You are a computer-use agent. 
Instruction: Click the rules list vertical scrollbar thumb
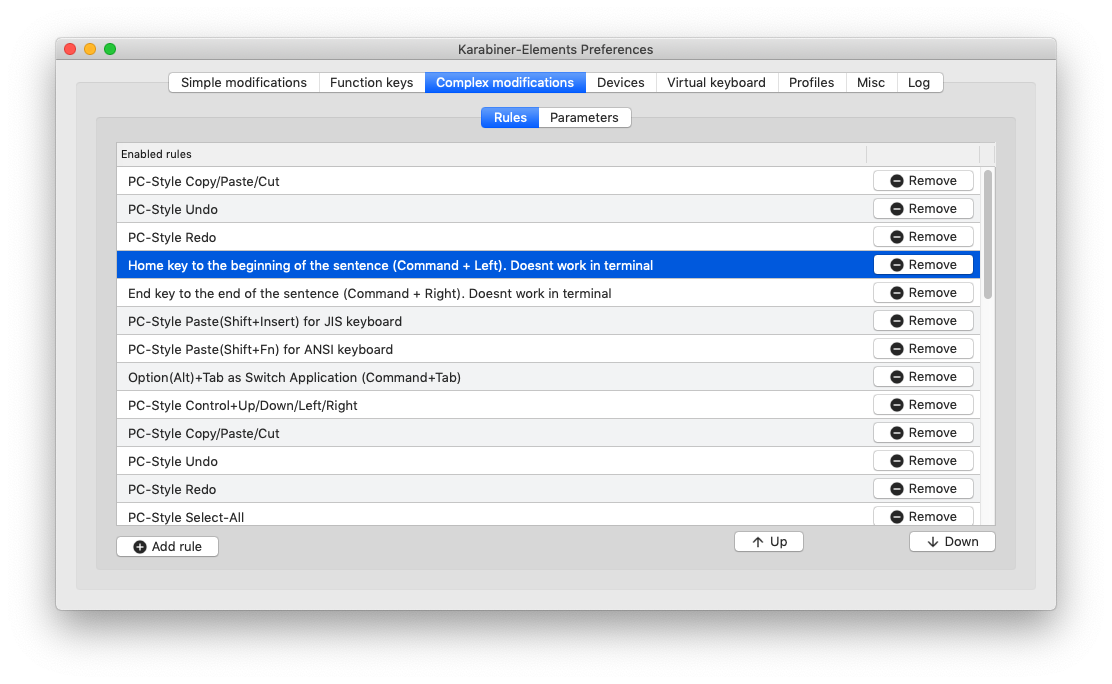coord(988,234)
